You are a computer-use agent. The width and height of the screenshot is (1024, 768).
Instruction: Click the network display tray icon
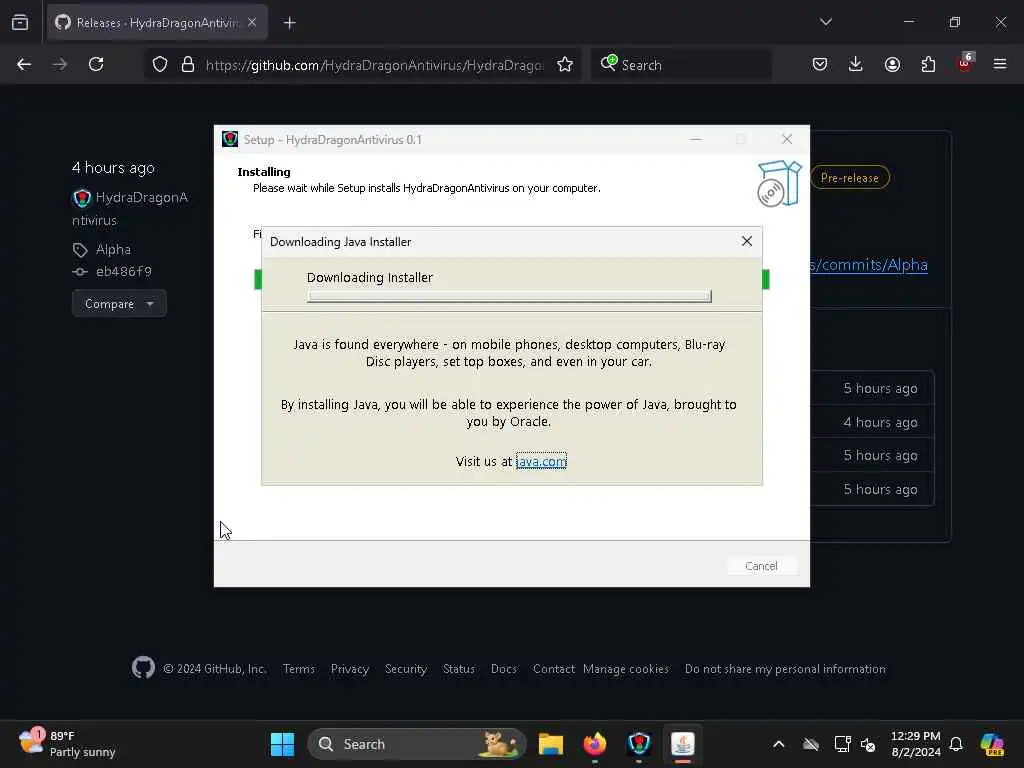[842, 744]
